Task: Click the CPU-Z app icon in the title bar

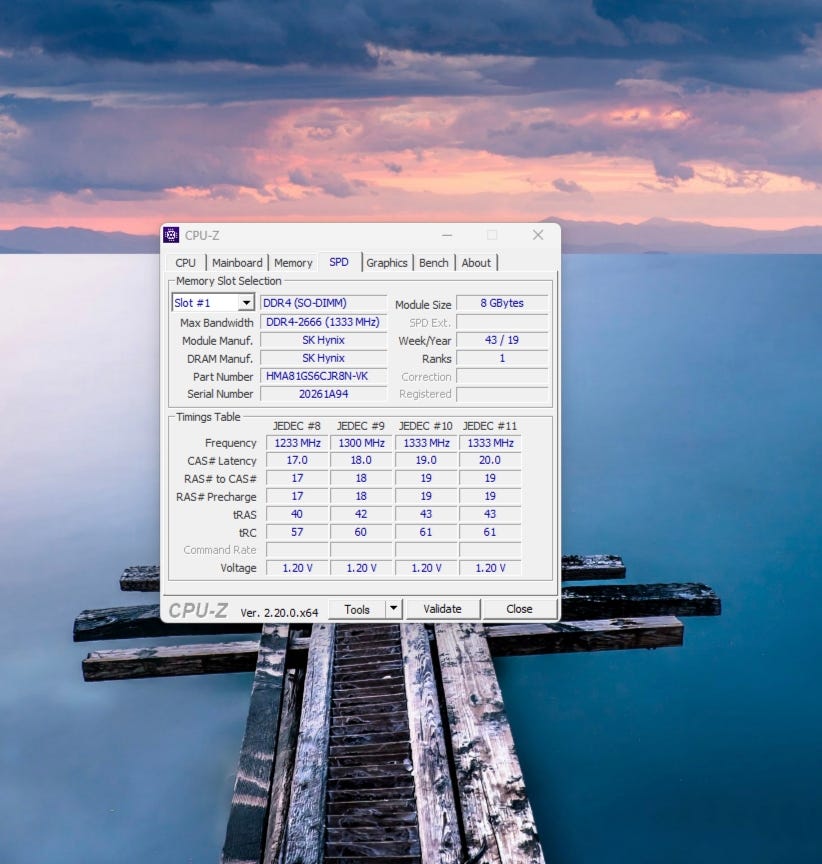Action: tap(171, 235)
